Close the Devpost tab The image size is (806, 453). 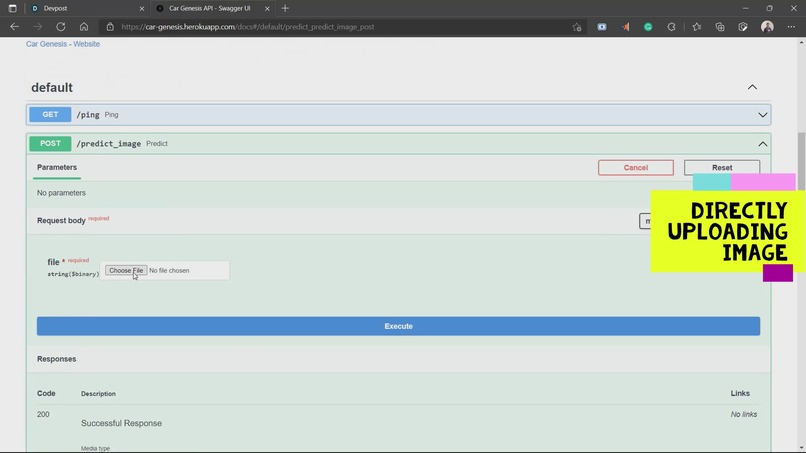pyautogui.click(x=142, y=9)
